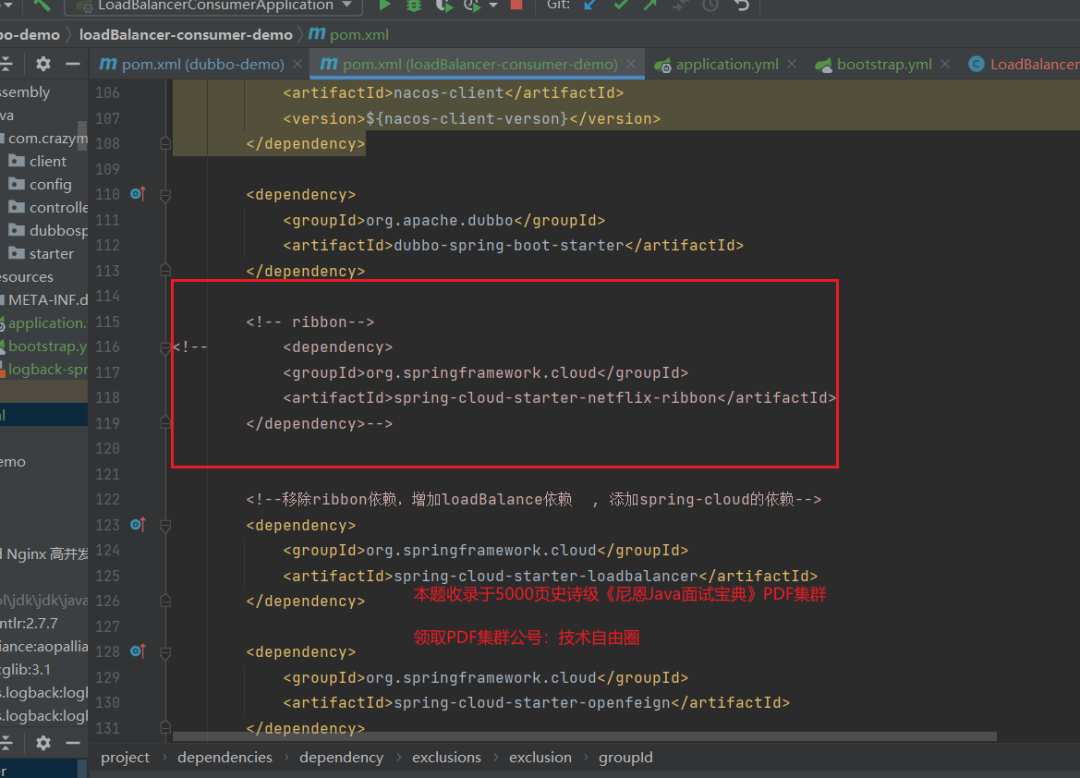Collapse the dependency block at line 110

click(x=166, y=194)
